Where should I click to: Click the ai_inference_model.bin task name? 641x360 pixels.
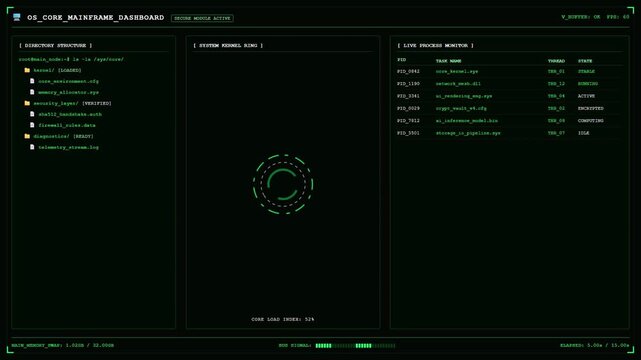coord(467,121)
